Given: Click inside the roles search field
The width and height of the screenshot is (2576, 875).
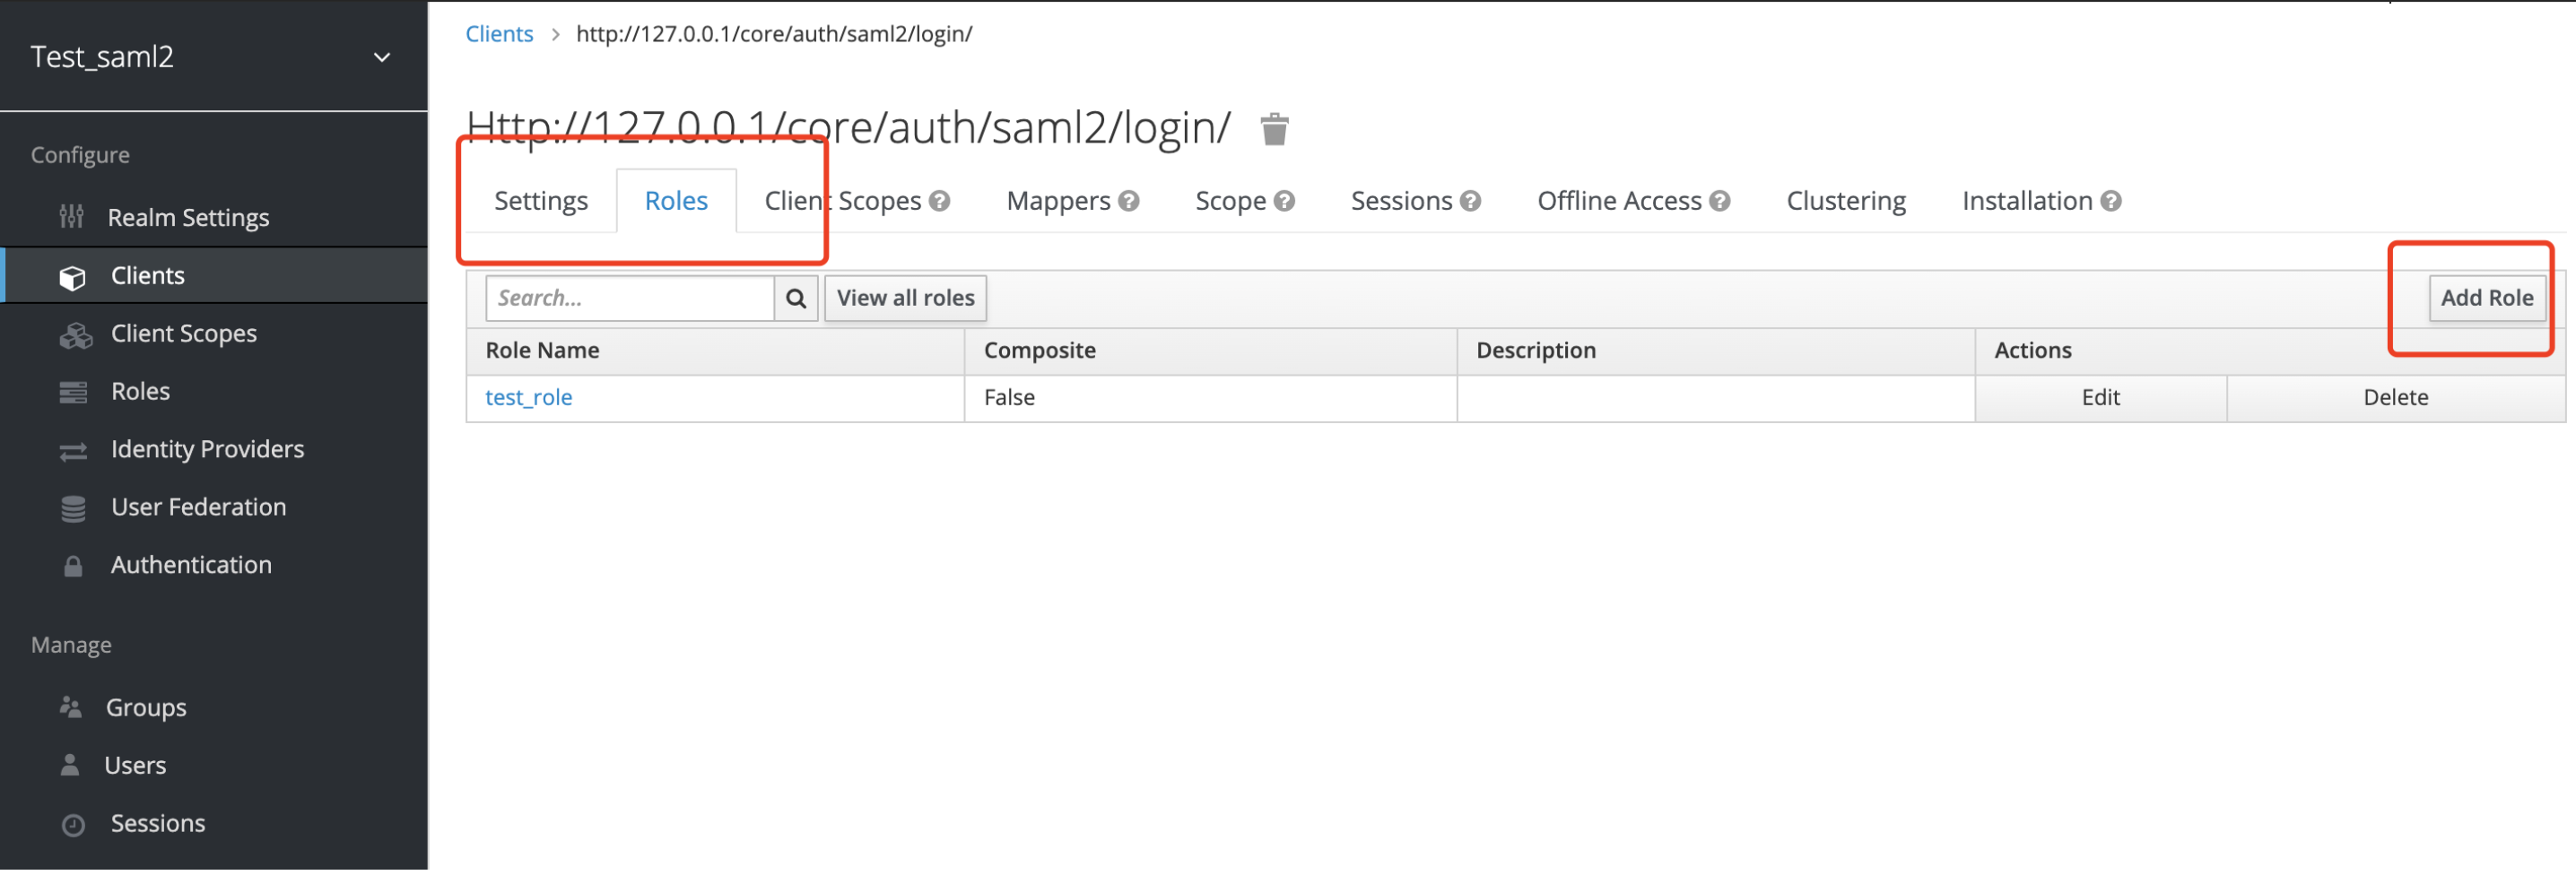Looking at the screenshot, I should point(630,297).
